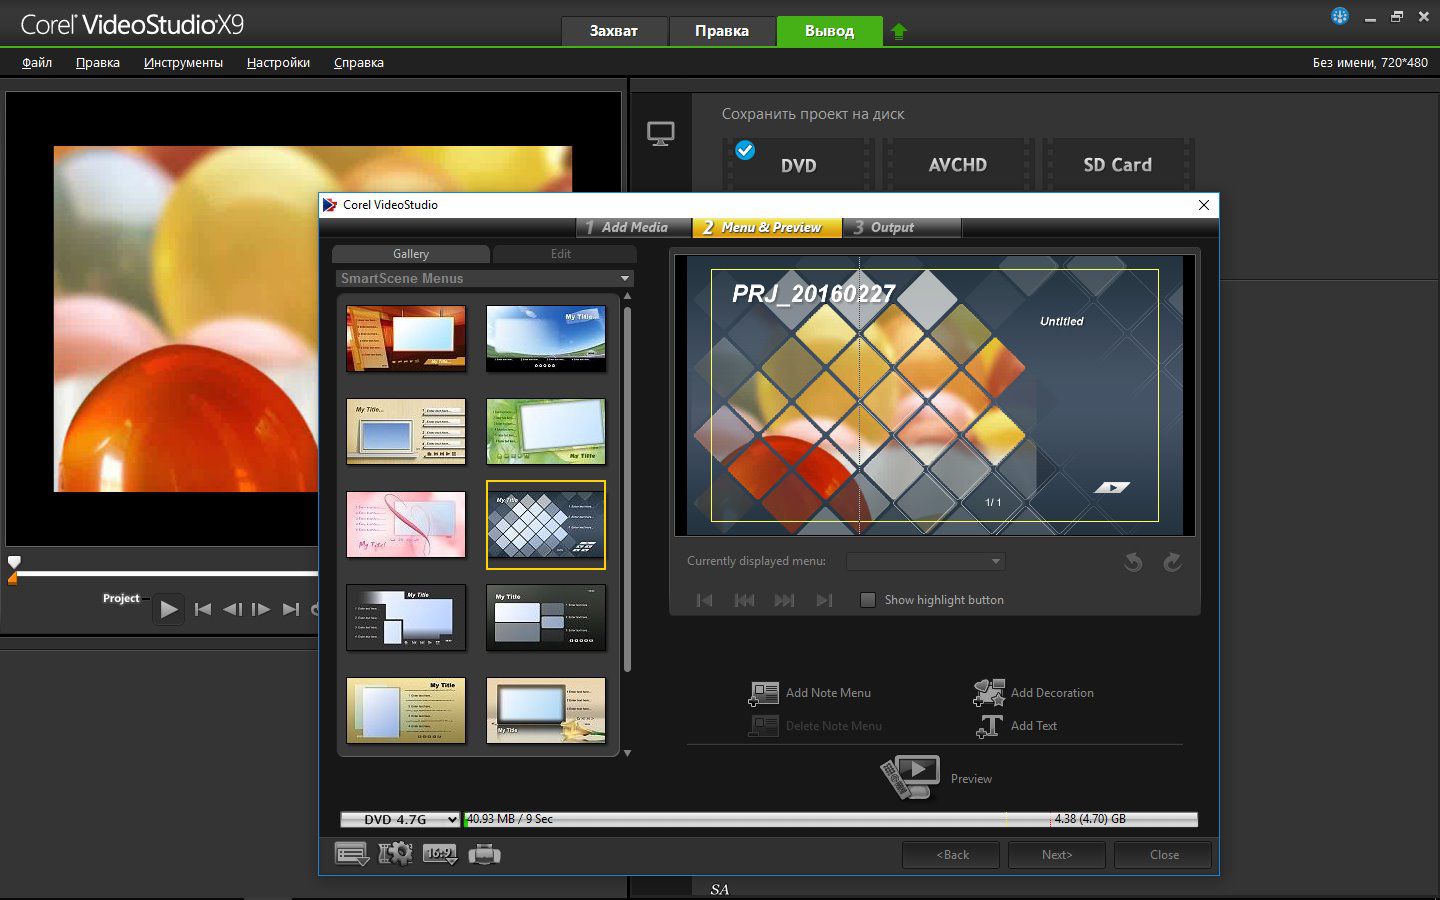This screenshot has width=1440, height=900.
Task: Play the project in main preview
Action: click(x=169, y=609)
